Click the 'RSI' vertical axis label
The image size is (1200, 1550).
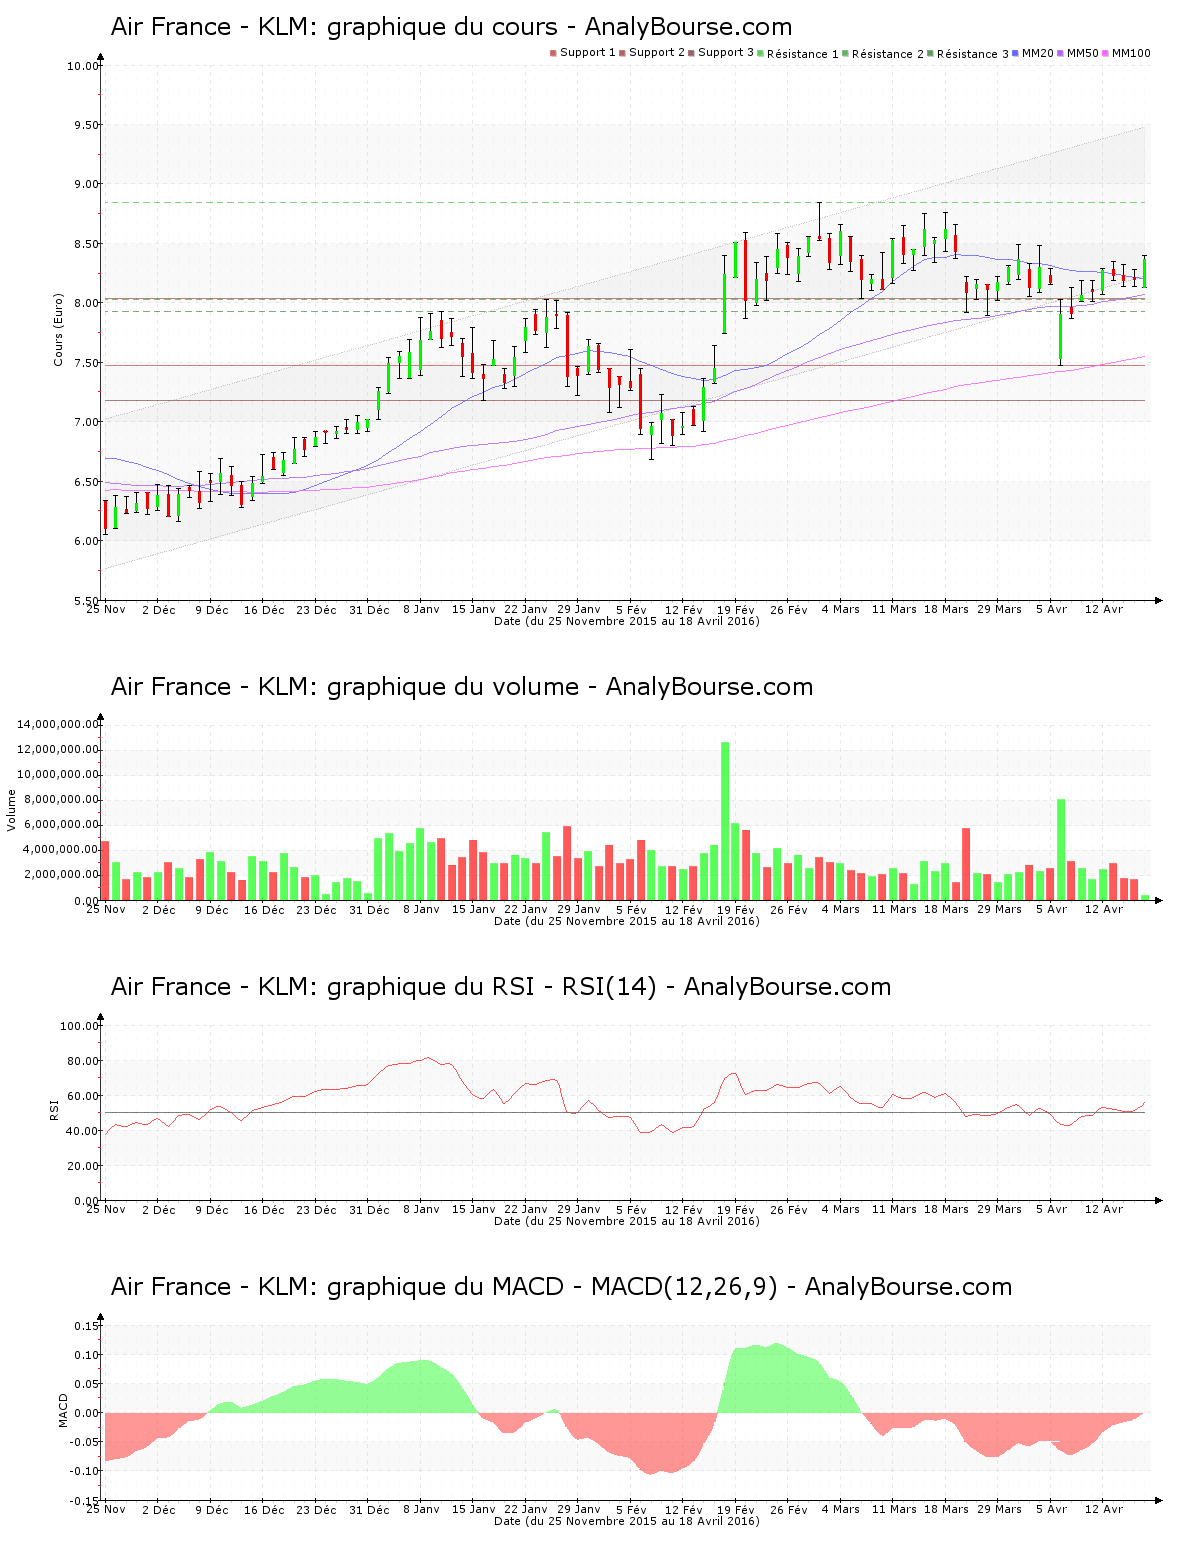(54, 1109)
